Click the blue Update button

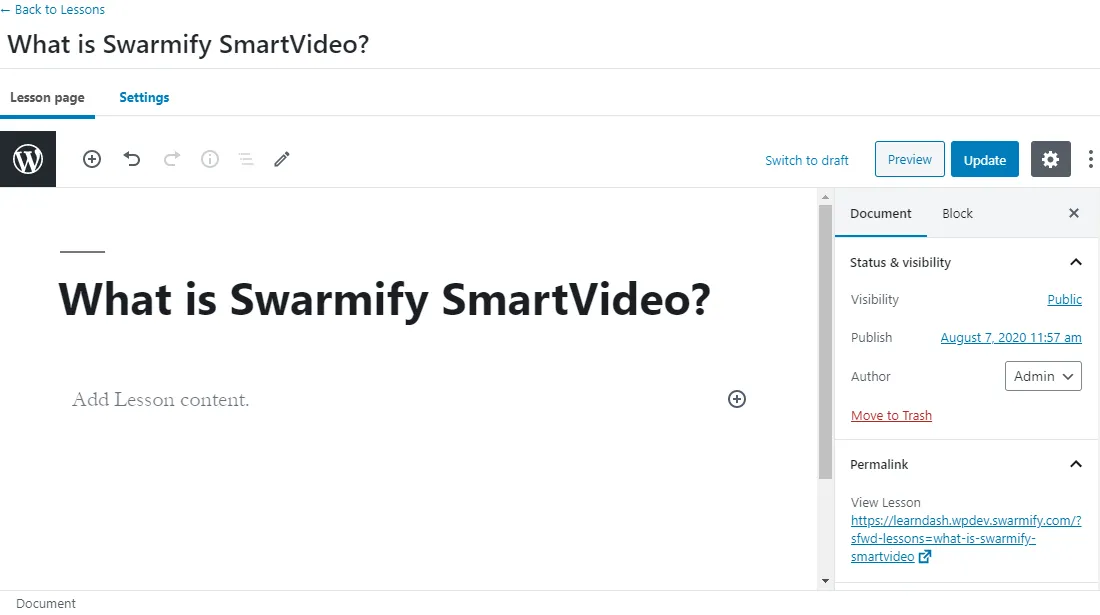tap(985, 159)
